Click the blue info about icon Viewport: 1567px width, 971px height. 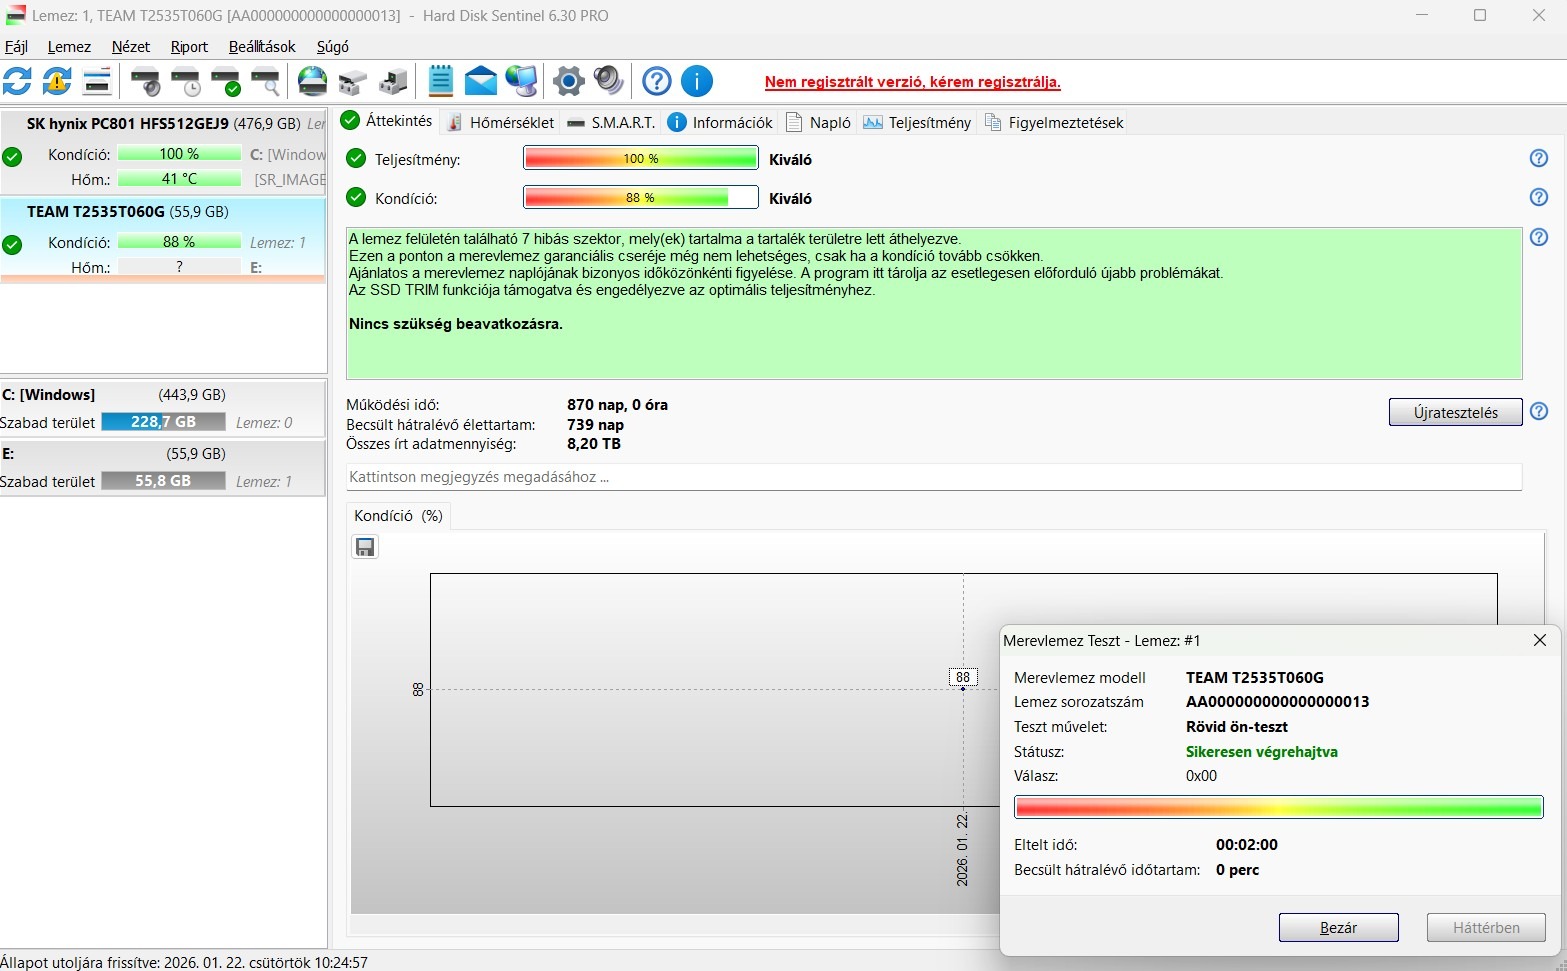coord(697,81)
